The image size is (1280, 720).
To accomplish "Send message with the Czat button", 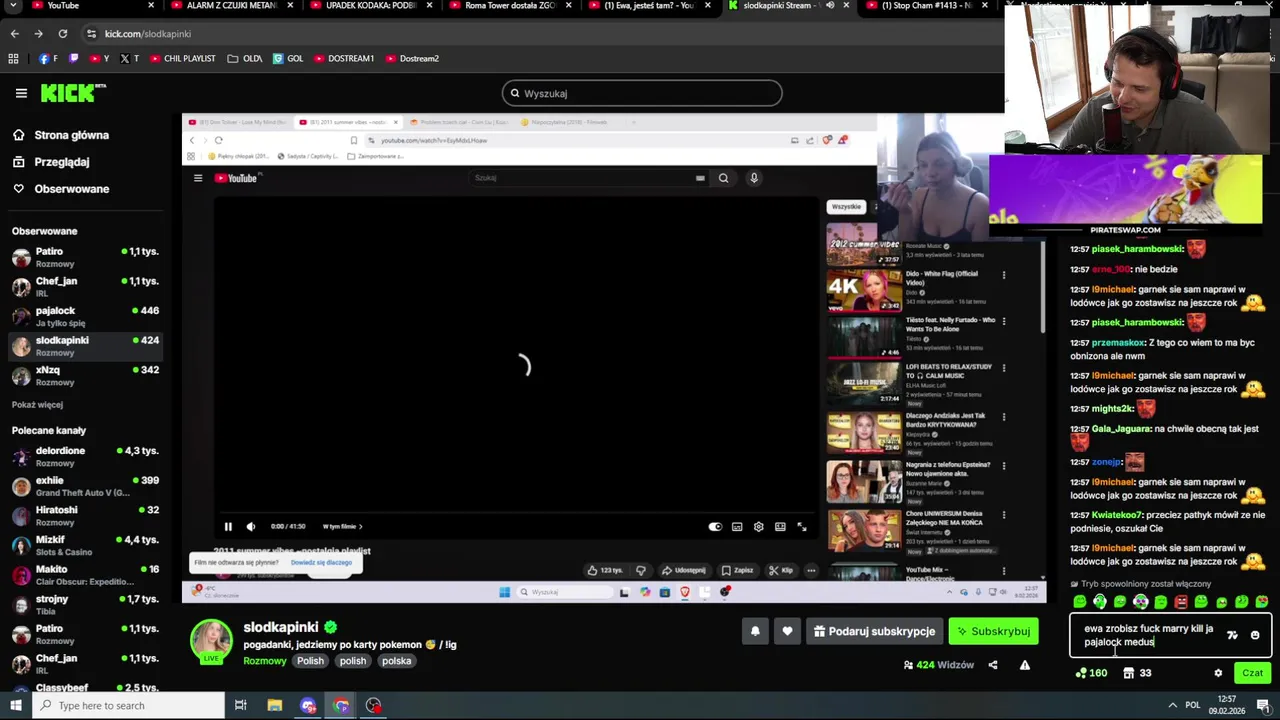I will point(1252,673).
